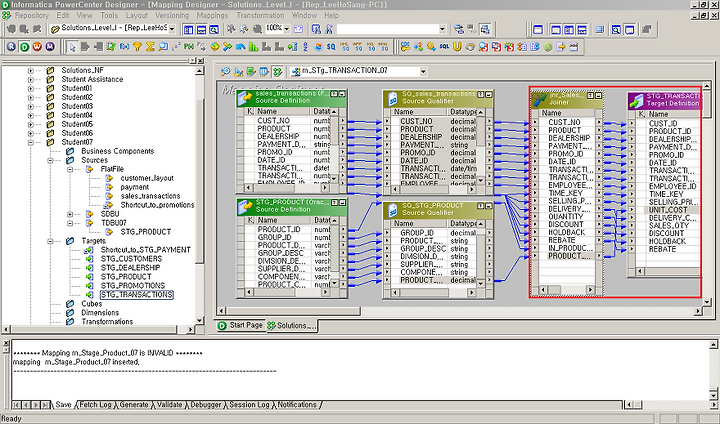Viewport: 720px width, 424px height.
Task: Add a Filter transformation (funnel icon)
Action: click(x=137, y=46)
